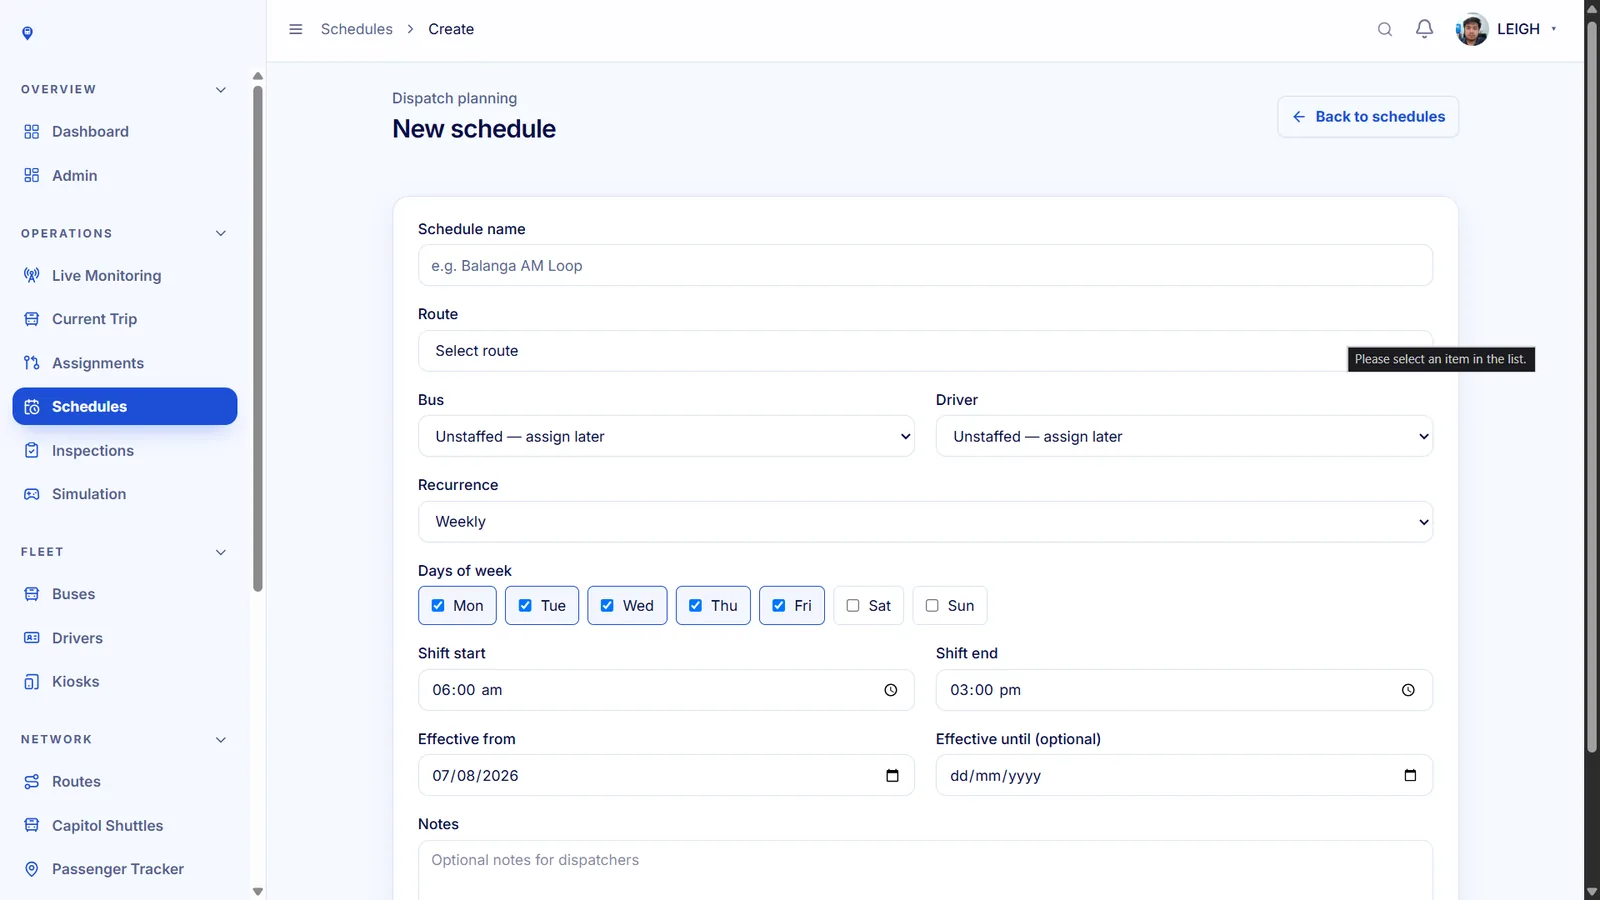
Task: Click the sidebar vertical scrollbar
Action: (258, 340)
